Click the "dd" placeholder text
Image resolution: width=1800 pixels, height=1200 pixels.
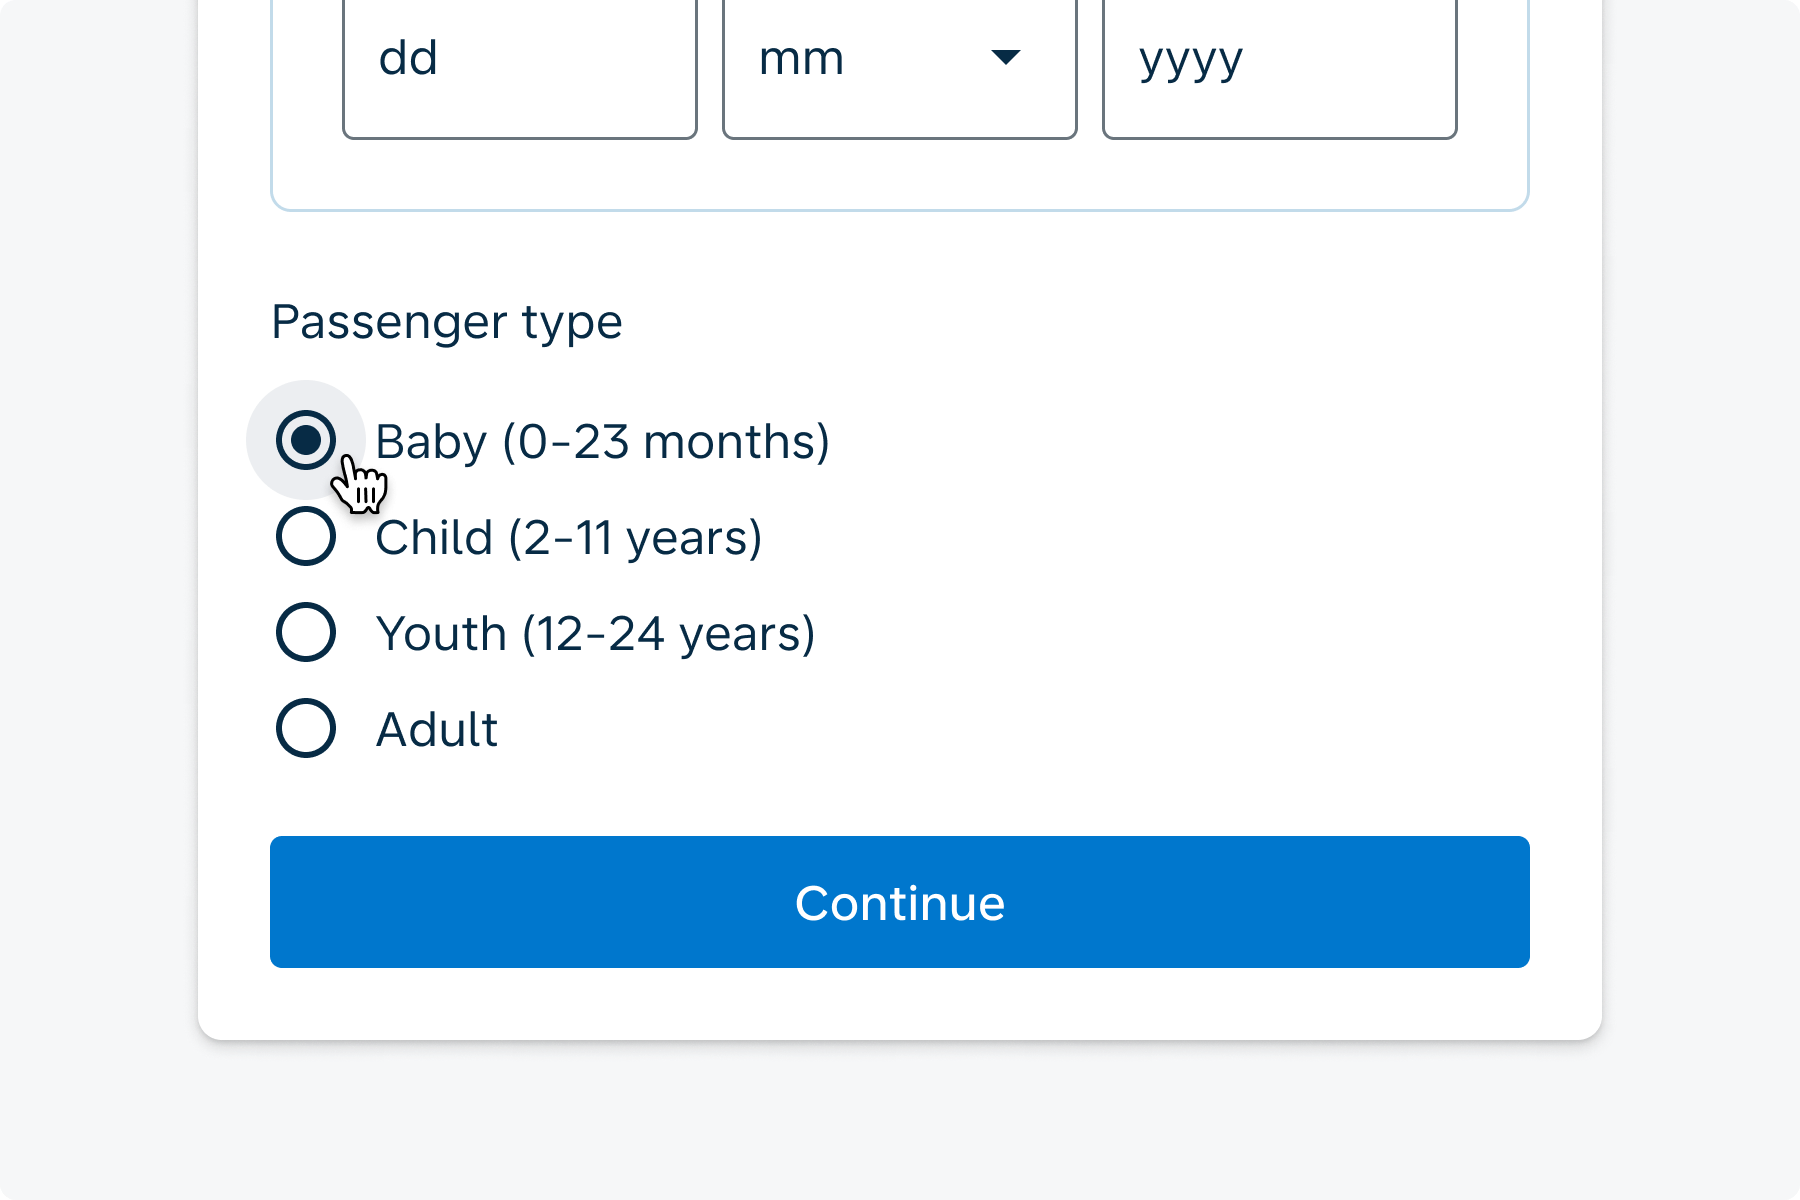(x=408, y=58)
